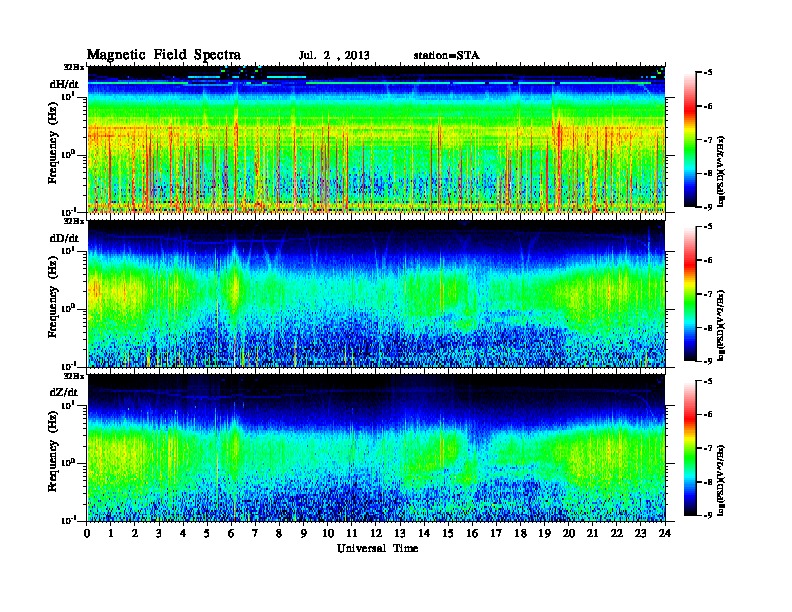Click the '10^0' frequency tick of dH/dt panel
Screen dimensions: 792x612
click(68, 154)
